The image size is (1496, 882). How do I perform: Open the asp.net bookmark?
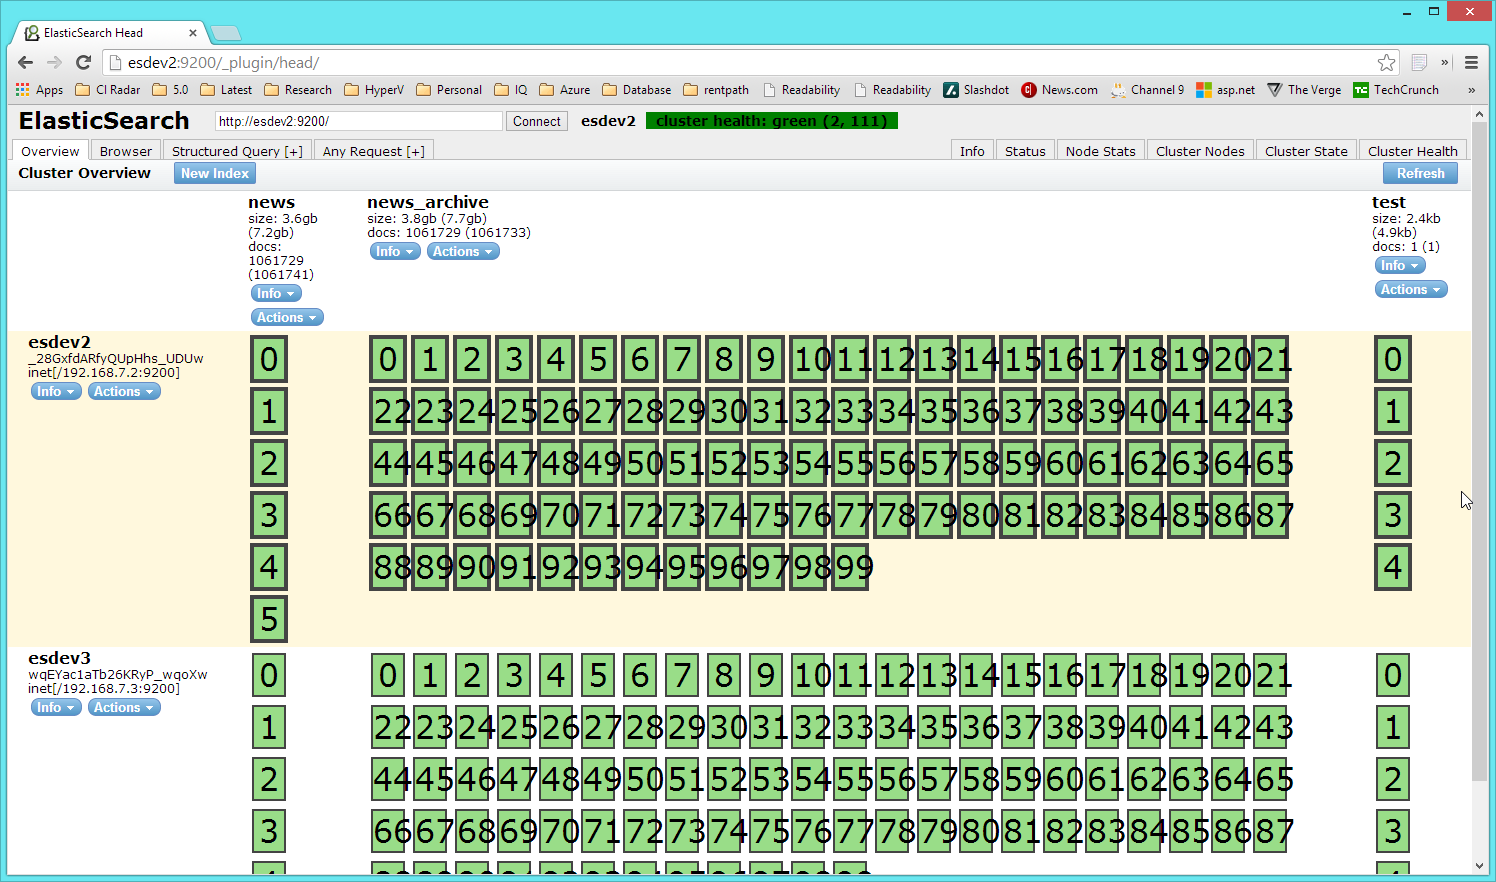1226,90
